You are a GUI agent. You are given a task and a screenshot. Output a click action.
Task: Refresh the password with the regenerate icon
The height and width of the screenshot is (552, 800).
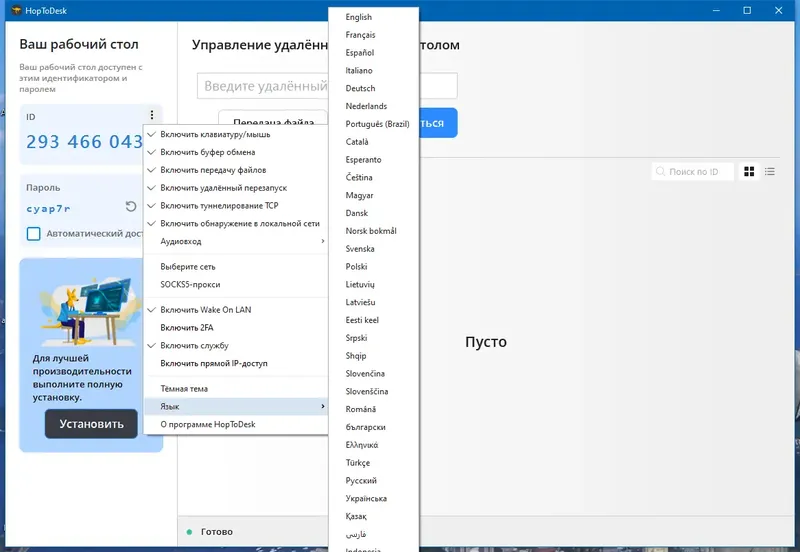click(131, 206)
